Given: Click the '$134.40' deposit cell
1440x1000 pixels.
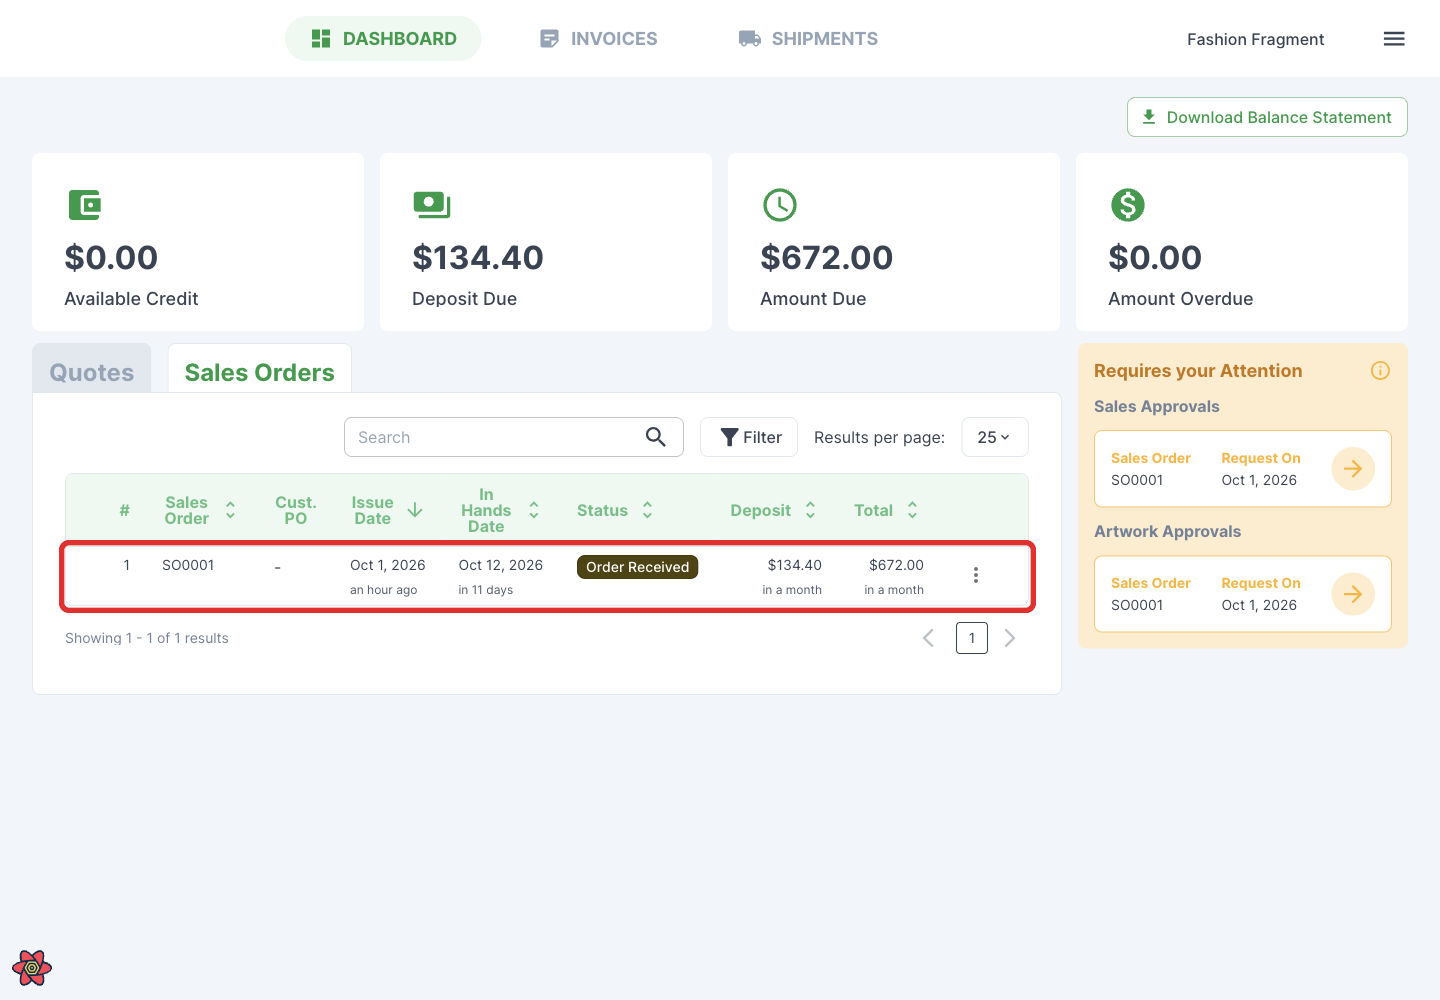Looking at the screenshot, I should (x=794, y=565).
